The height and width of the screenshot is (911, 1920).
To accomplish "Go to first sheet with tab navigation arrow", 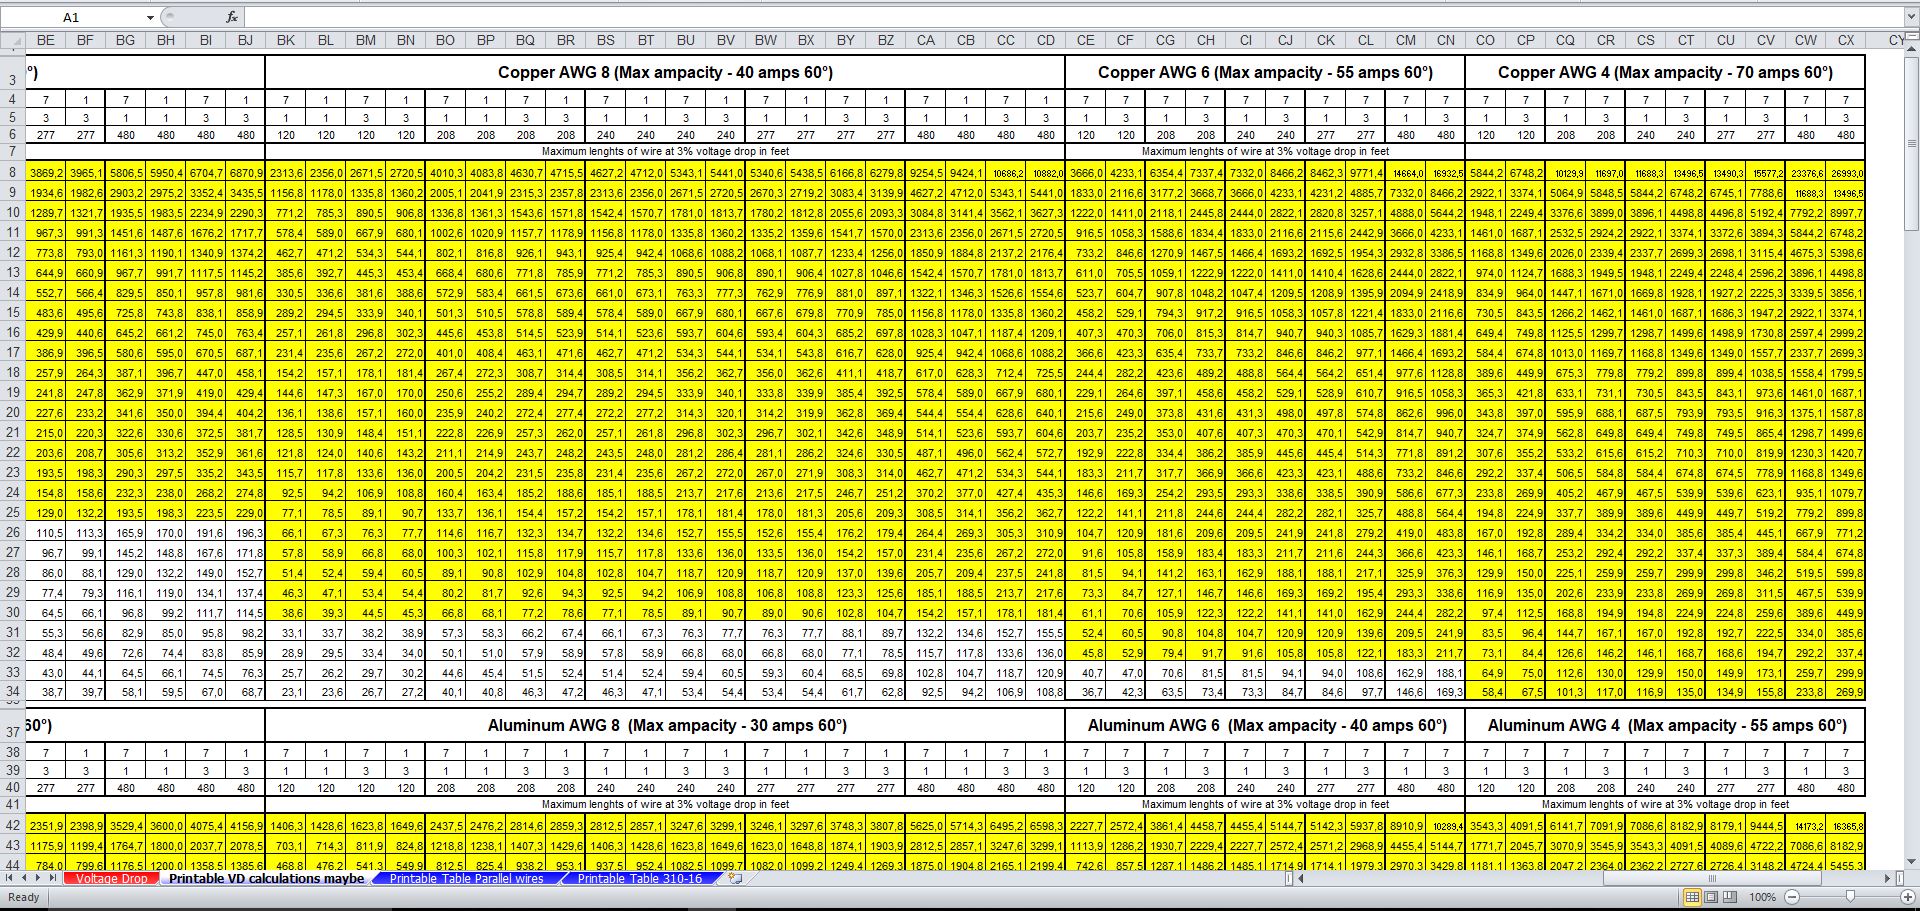I will point(10,878).
